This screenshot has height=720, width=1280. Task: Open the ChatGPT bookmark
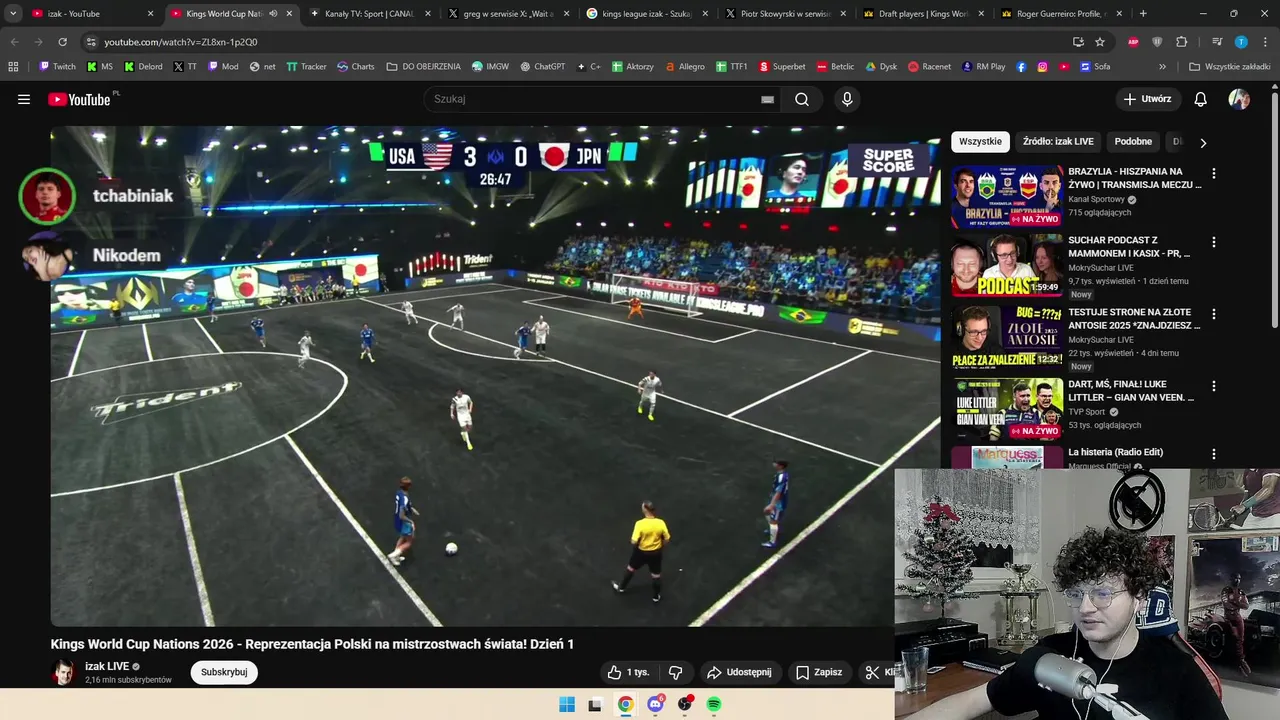542,67
